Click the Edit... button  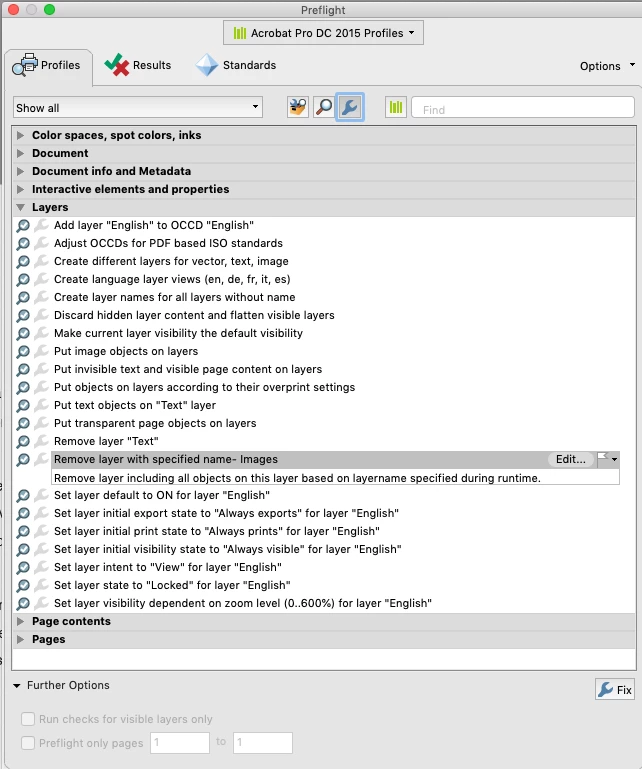point(570,459)
